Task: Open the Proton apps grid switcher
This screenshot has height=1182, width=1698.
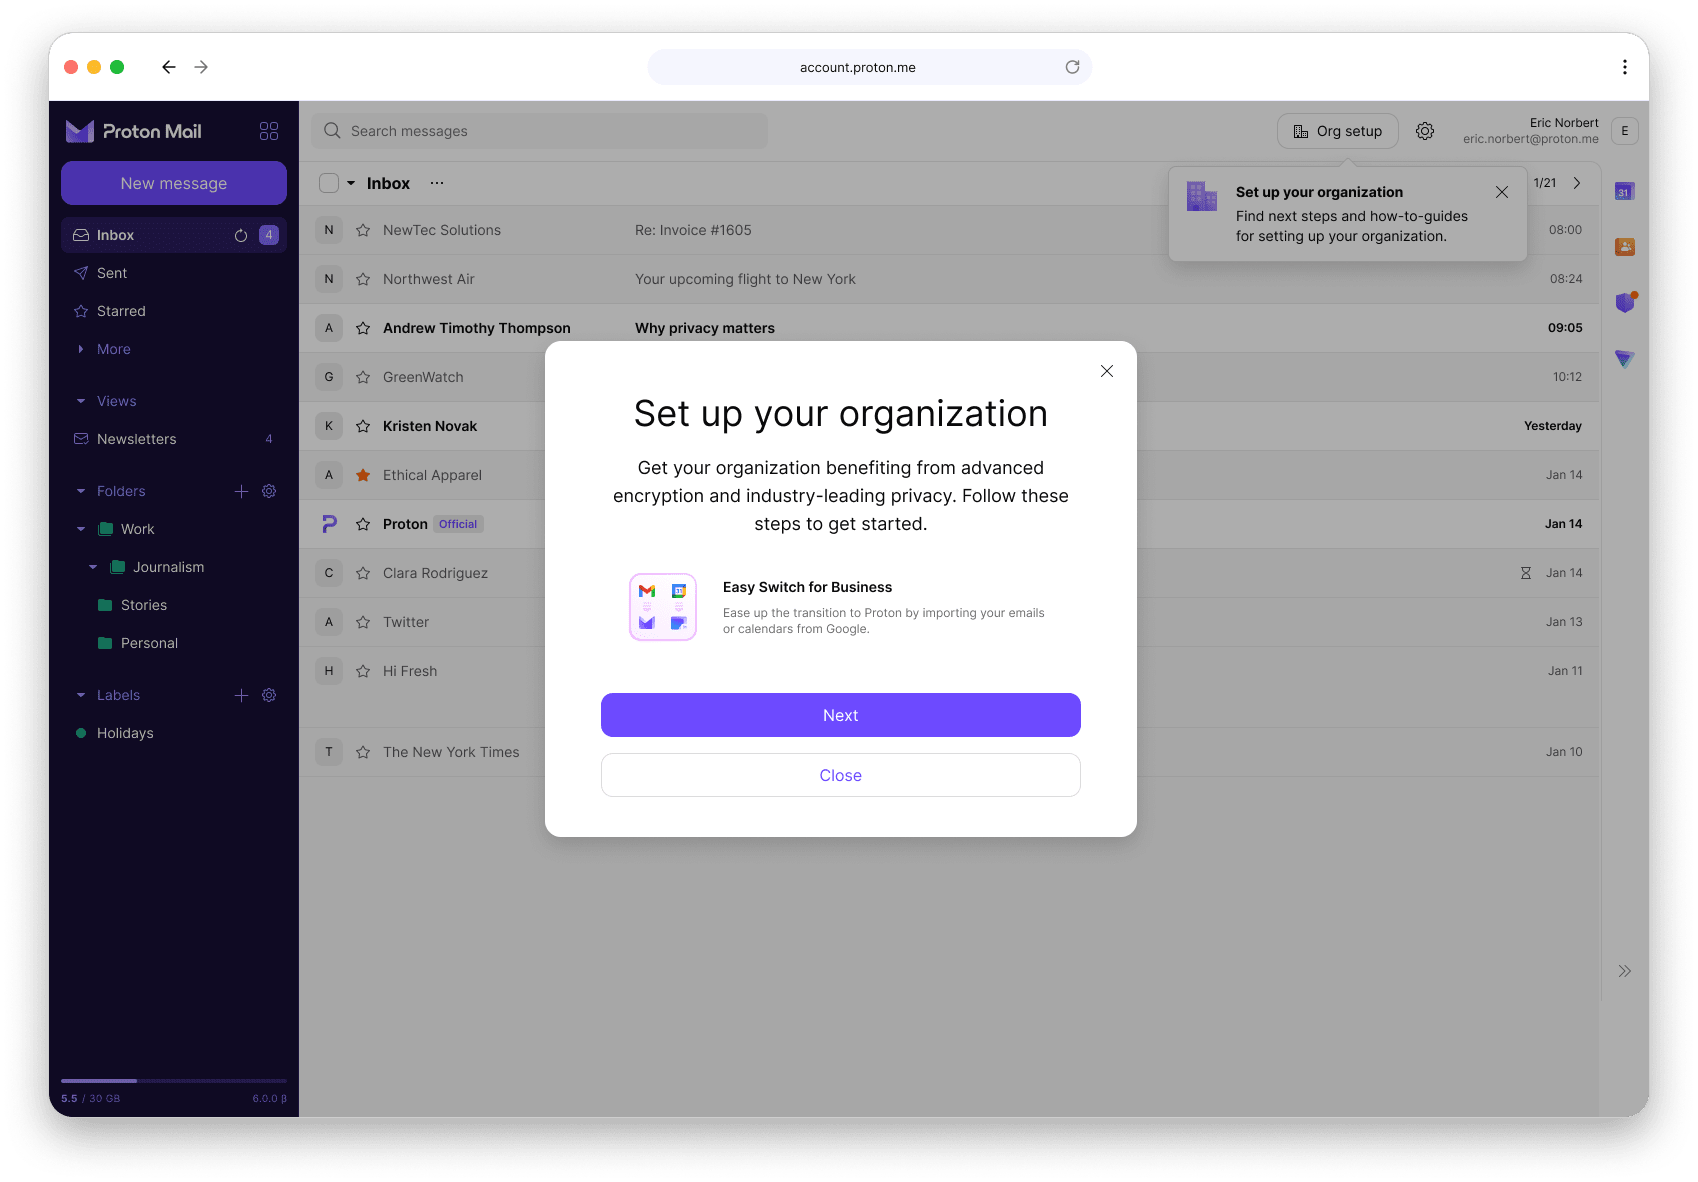Action: (x=269, y=131)
